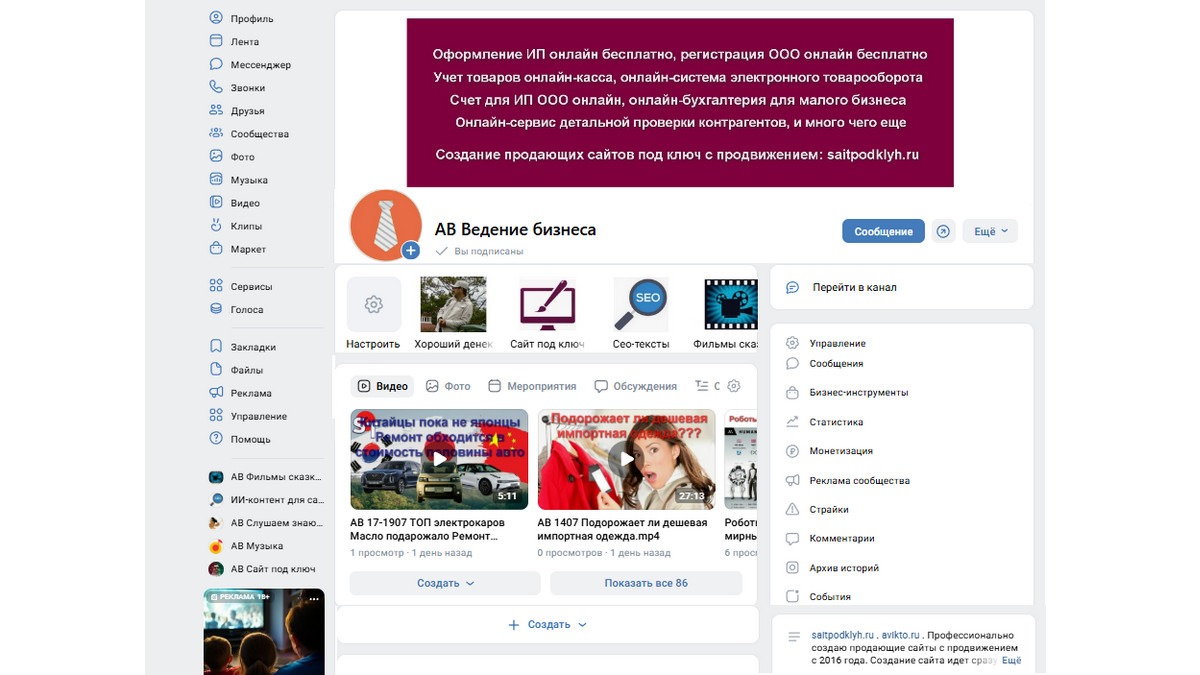Open the Перейти в канал link
The height and width of the screenshot is (675, 1200).
pos(854,287)
